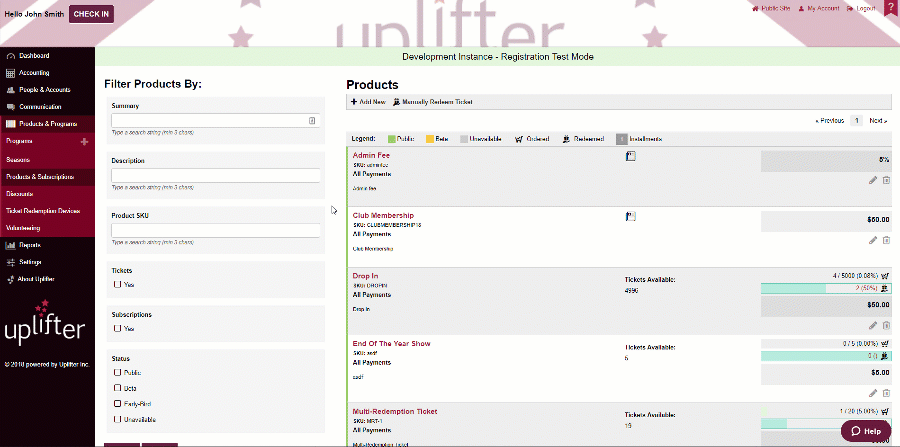This screenshot has width=900, height=447.
Task: Open the Dashboard sidebar item
Action: point(34,56)
